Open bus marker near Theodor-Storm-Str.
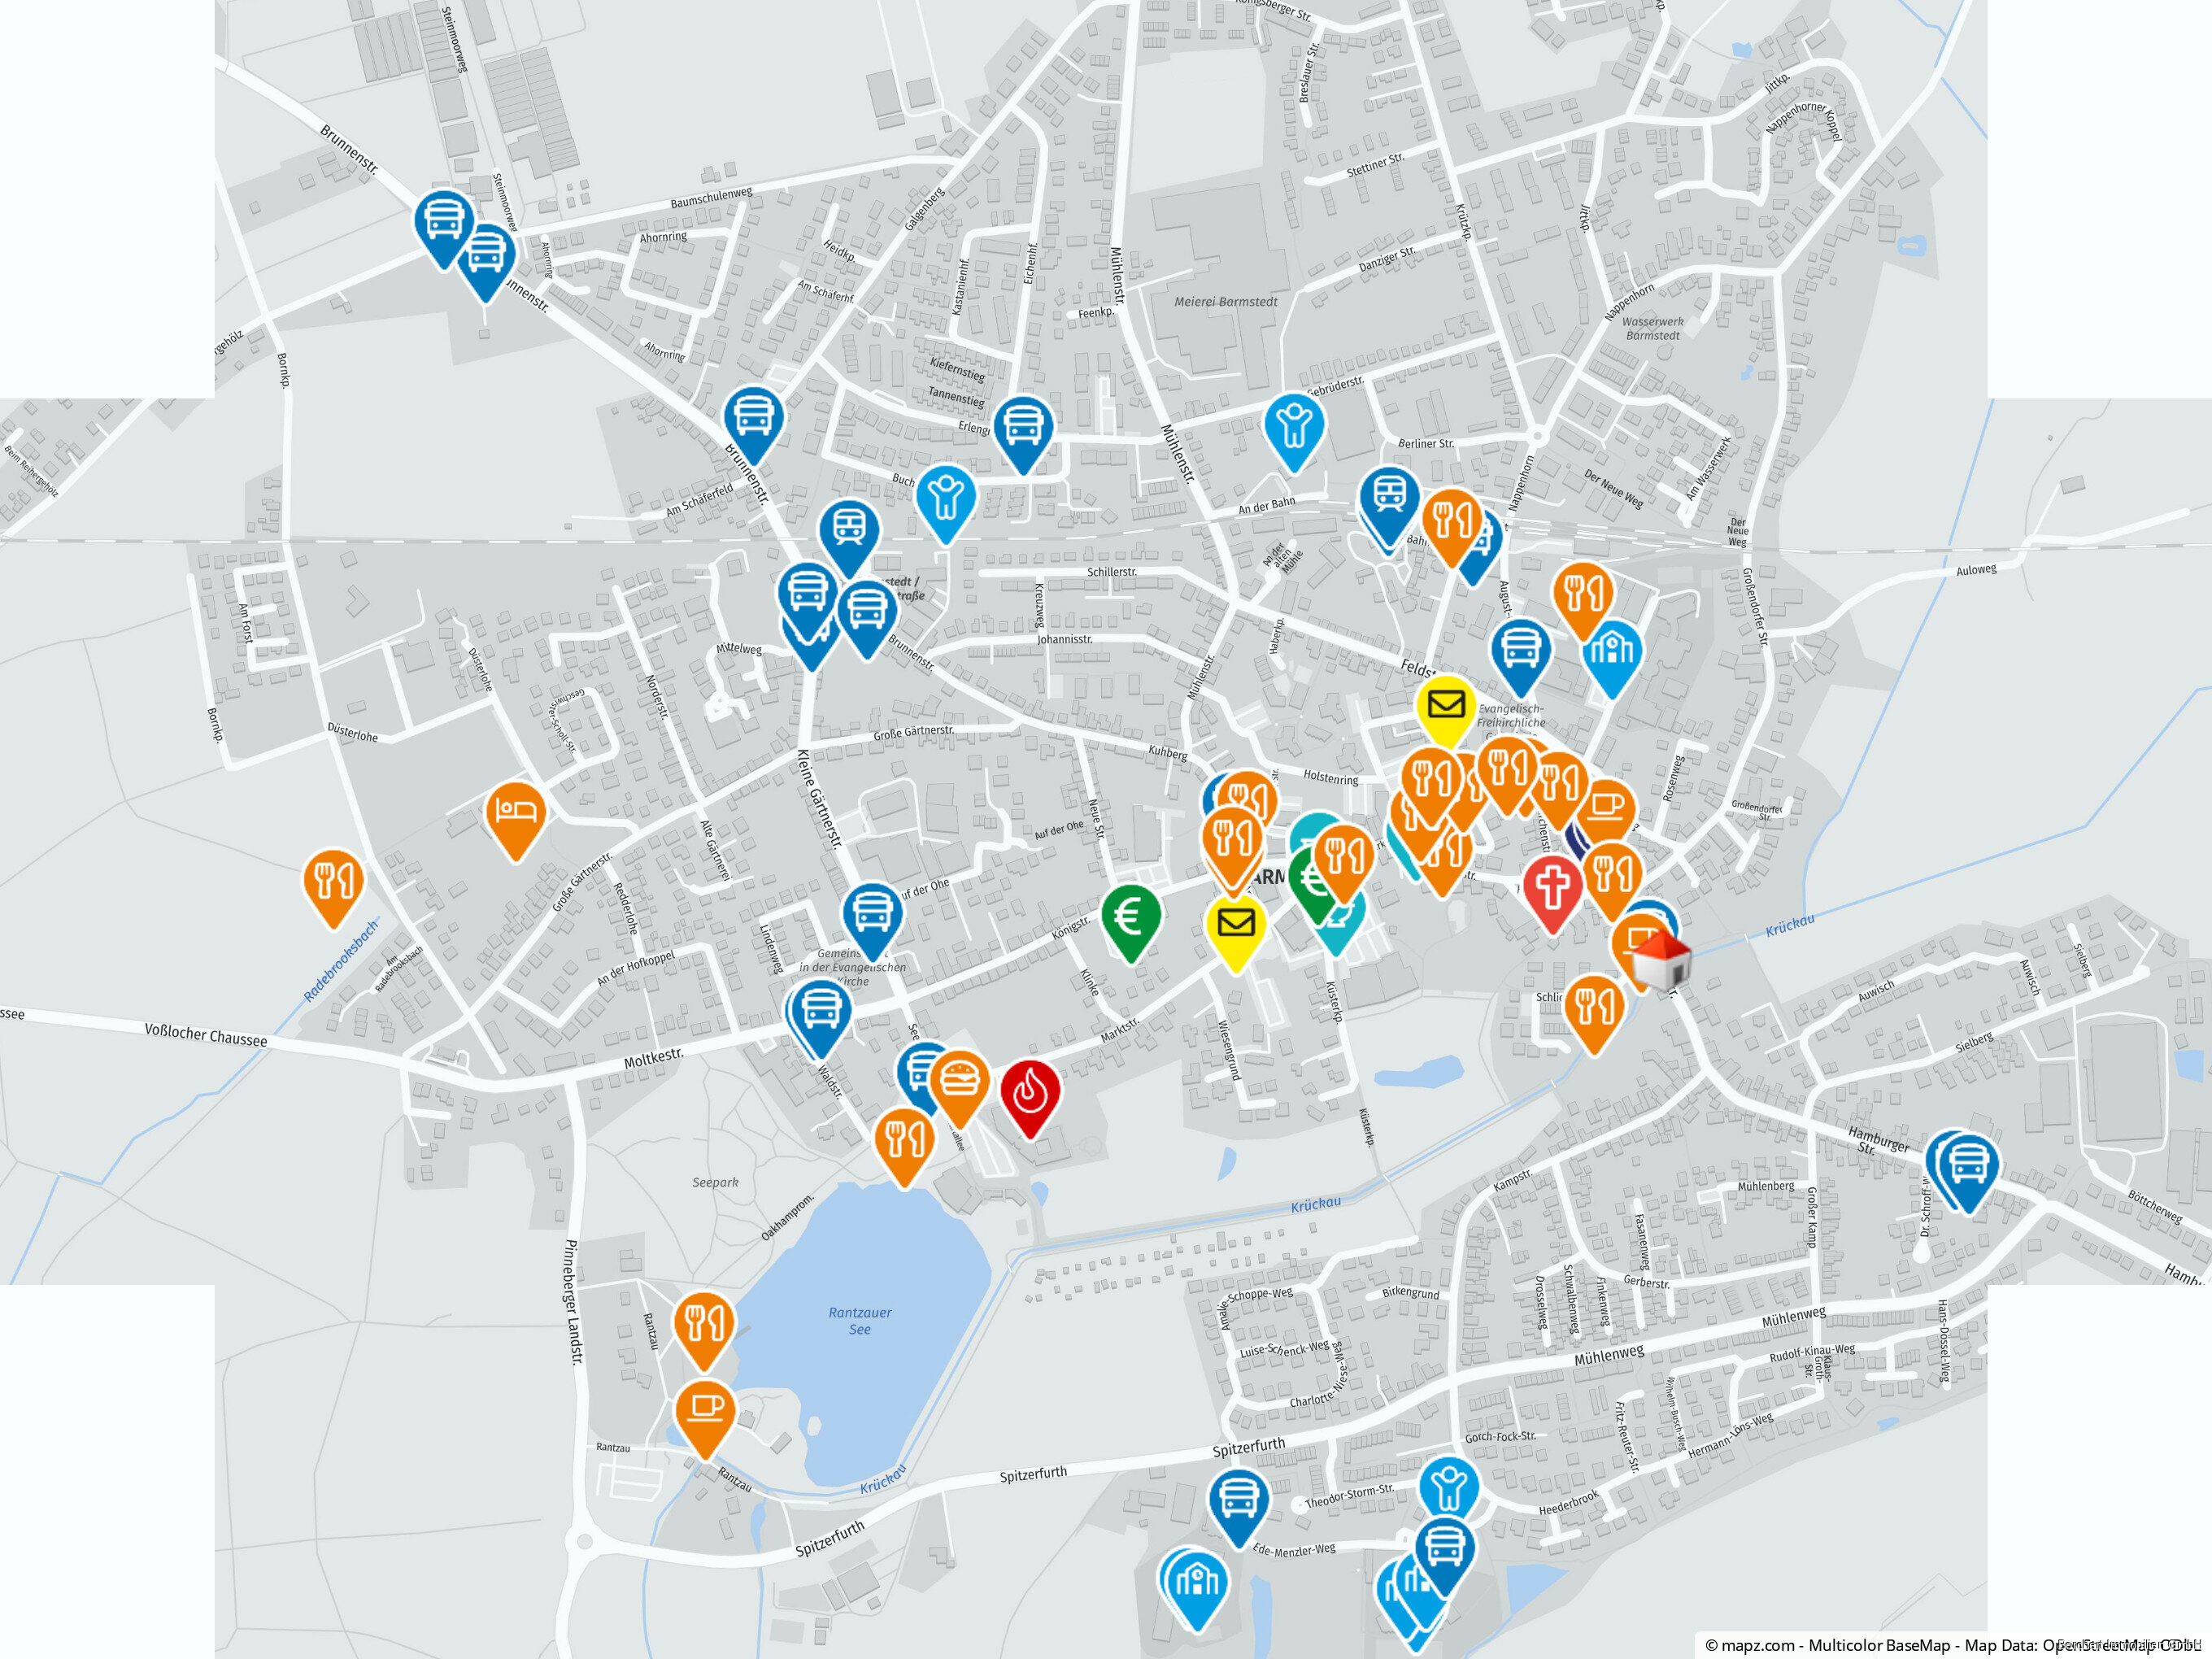Viewport: 2212px width, 1659px height. point(1239,1509)
